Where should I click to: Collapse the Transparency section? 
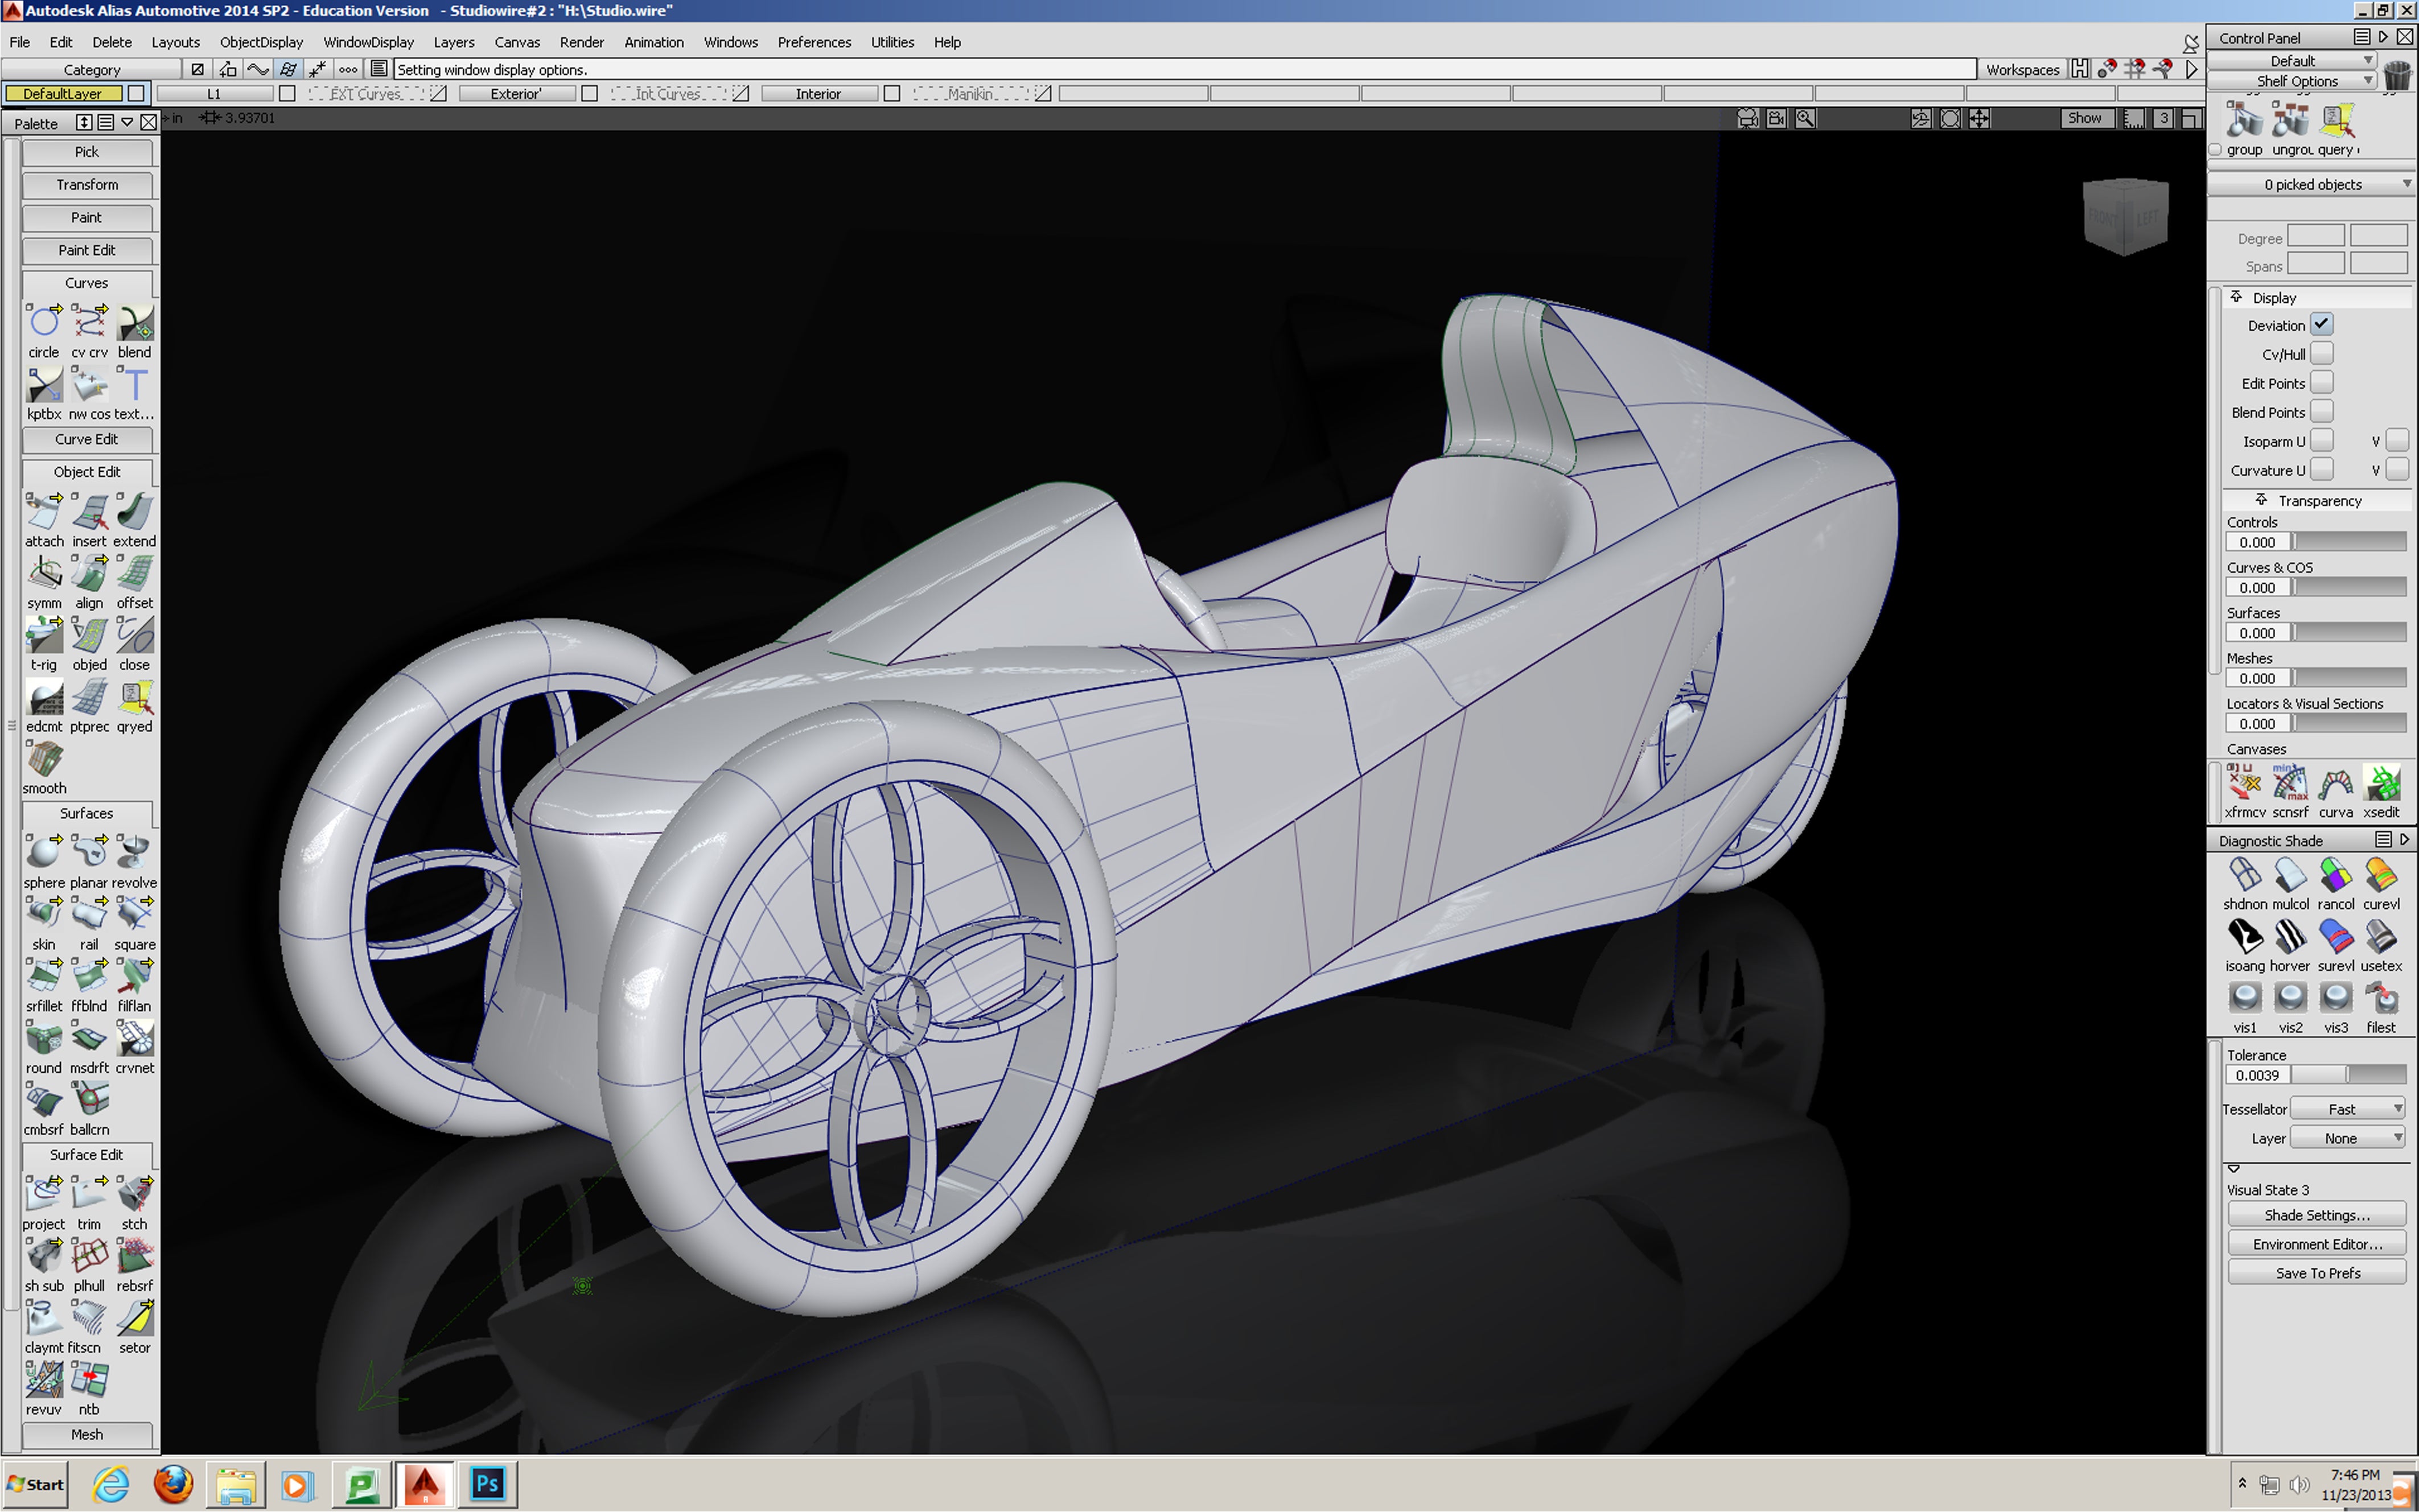click(x=2260, y=500)
